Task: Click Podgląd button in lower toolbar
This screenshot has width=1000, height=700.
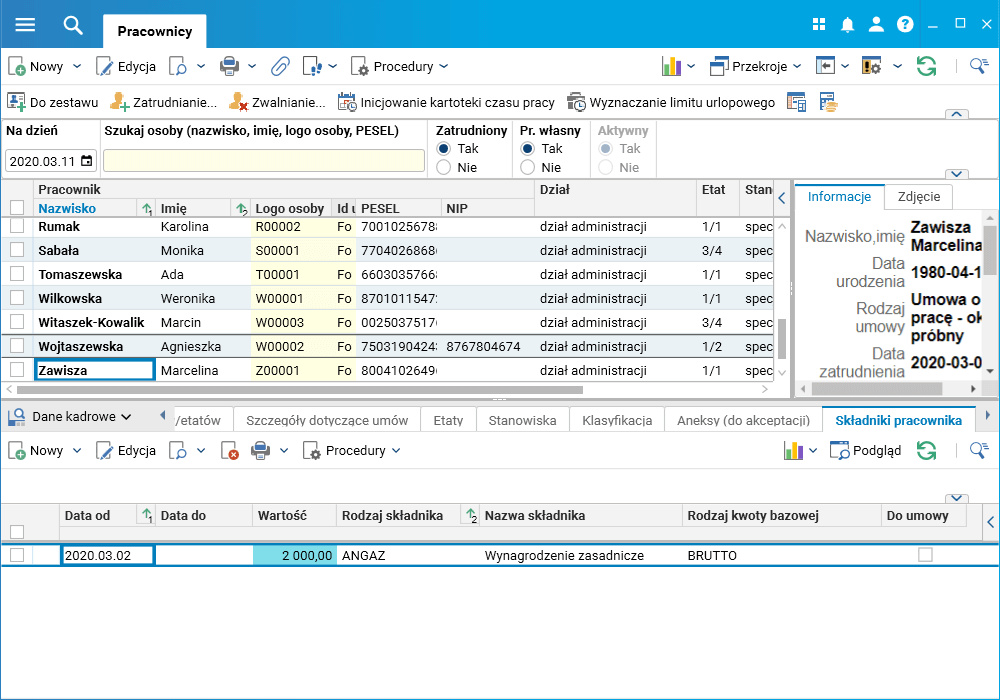Action: [x=865, y=451]
